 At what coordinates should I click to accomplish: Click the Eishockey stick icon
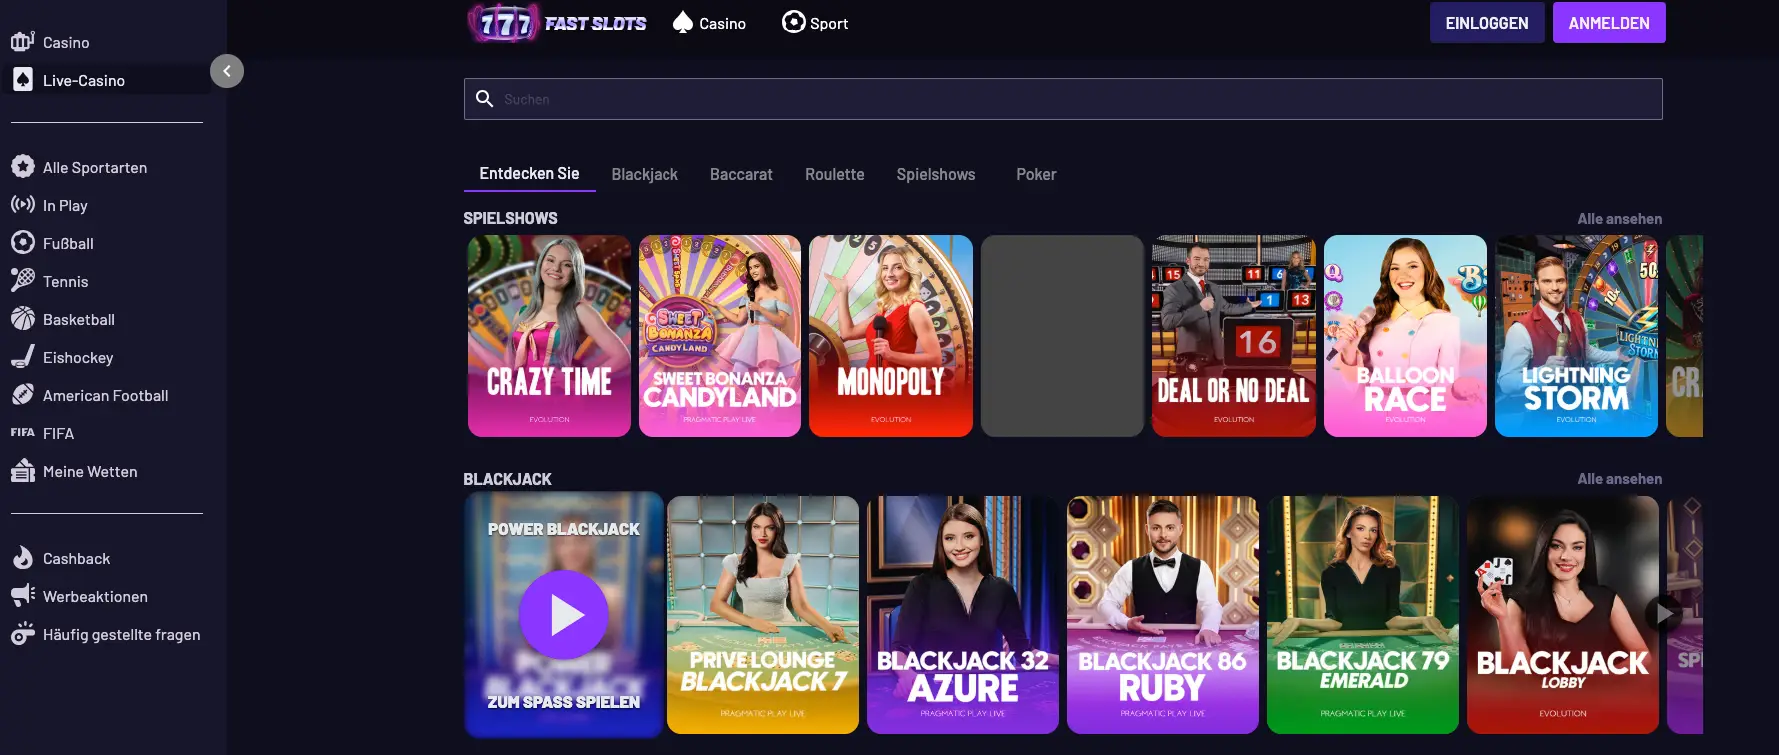23,357
